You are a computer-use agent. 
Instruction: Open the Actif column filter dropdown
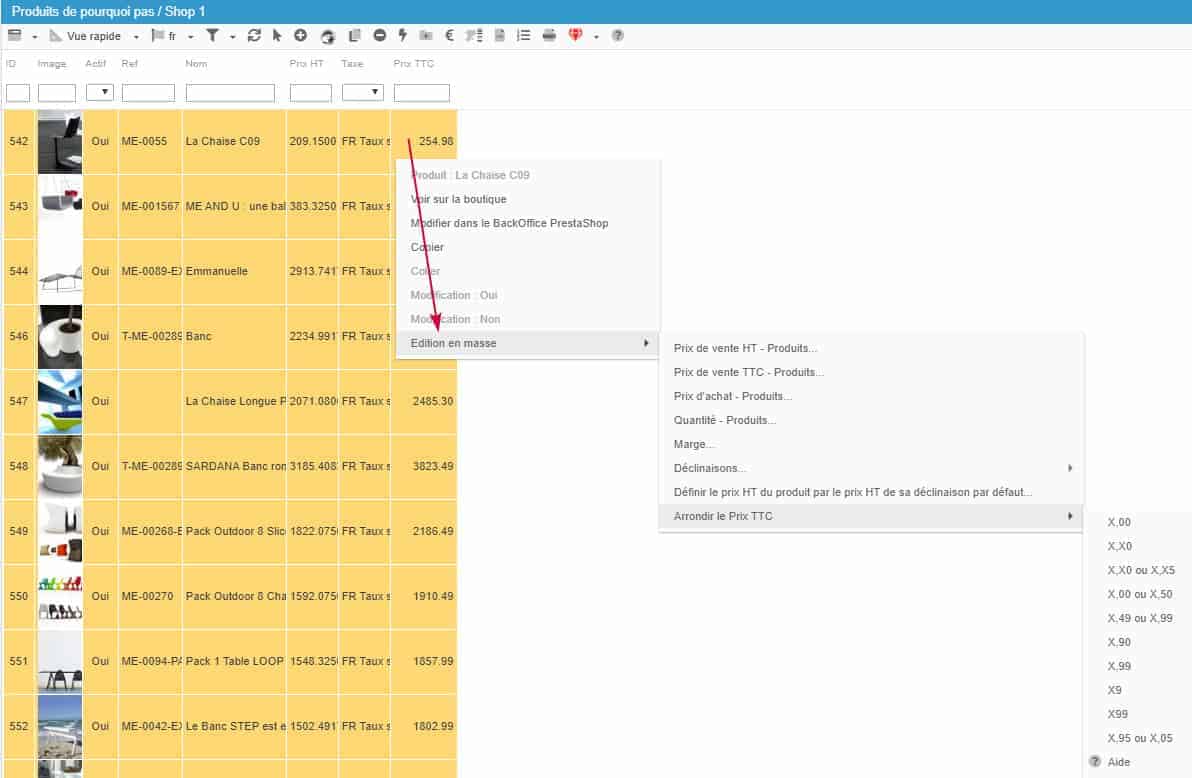[100, 93]
